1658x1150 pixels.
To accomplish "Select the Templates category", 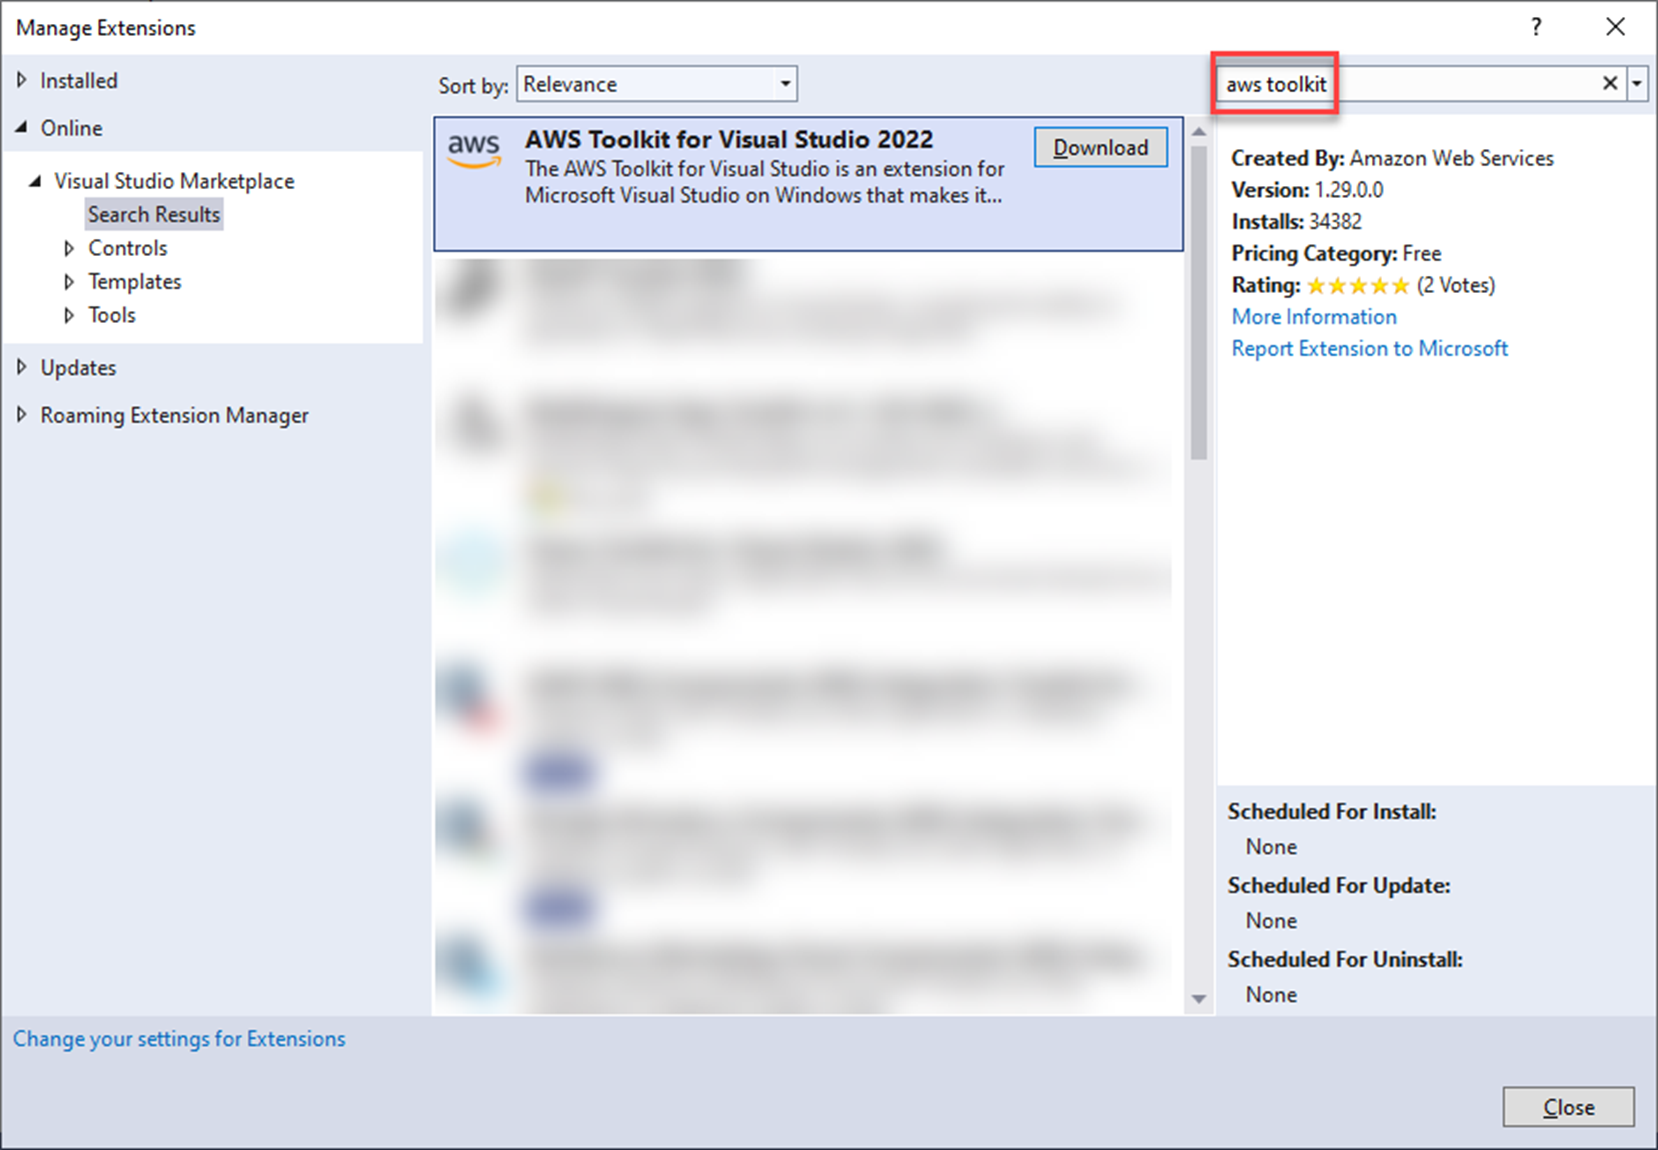I will click(135, 282).
